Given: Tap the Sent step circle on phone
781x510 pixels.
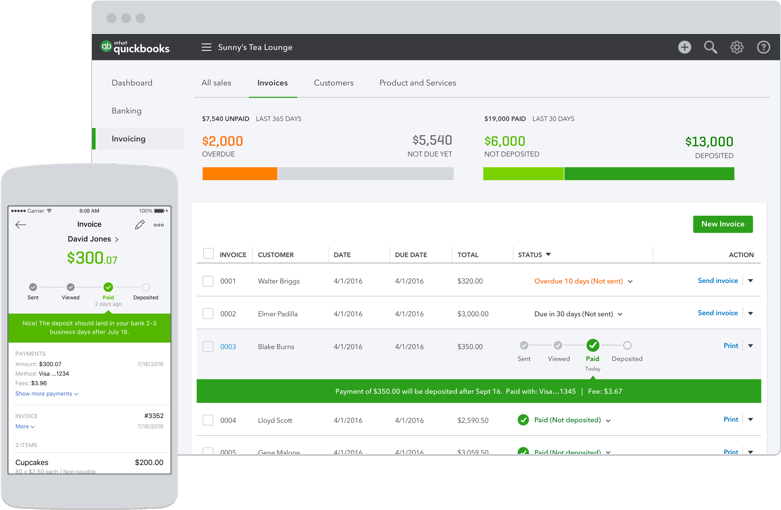Looking at the screenshot, I should [x=33, y=287].
